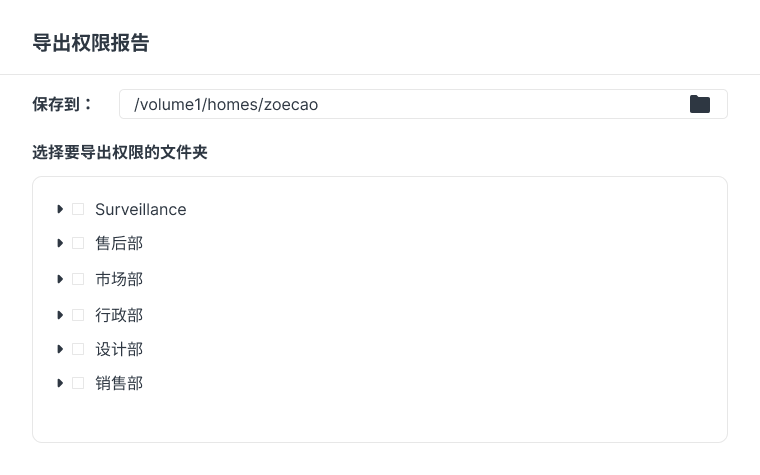Select the 市场部 folder label
The height and width of the screenshot is (475, 760).
tap(119, 279)
